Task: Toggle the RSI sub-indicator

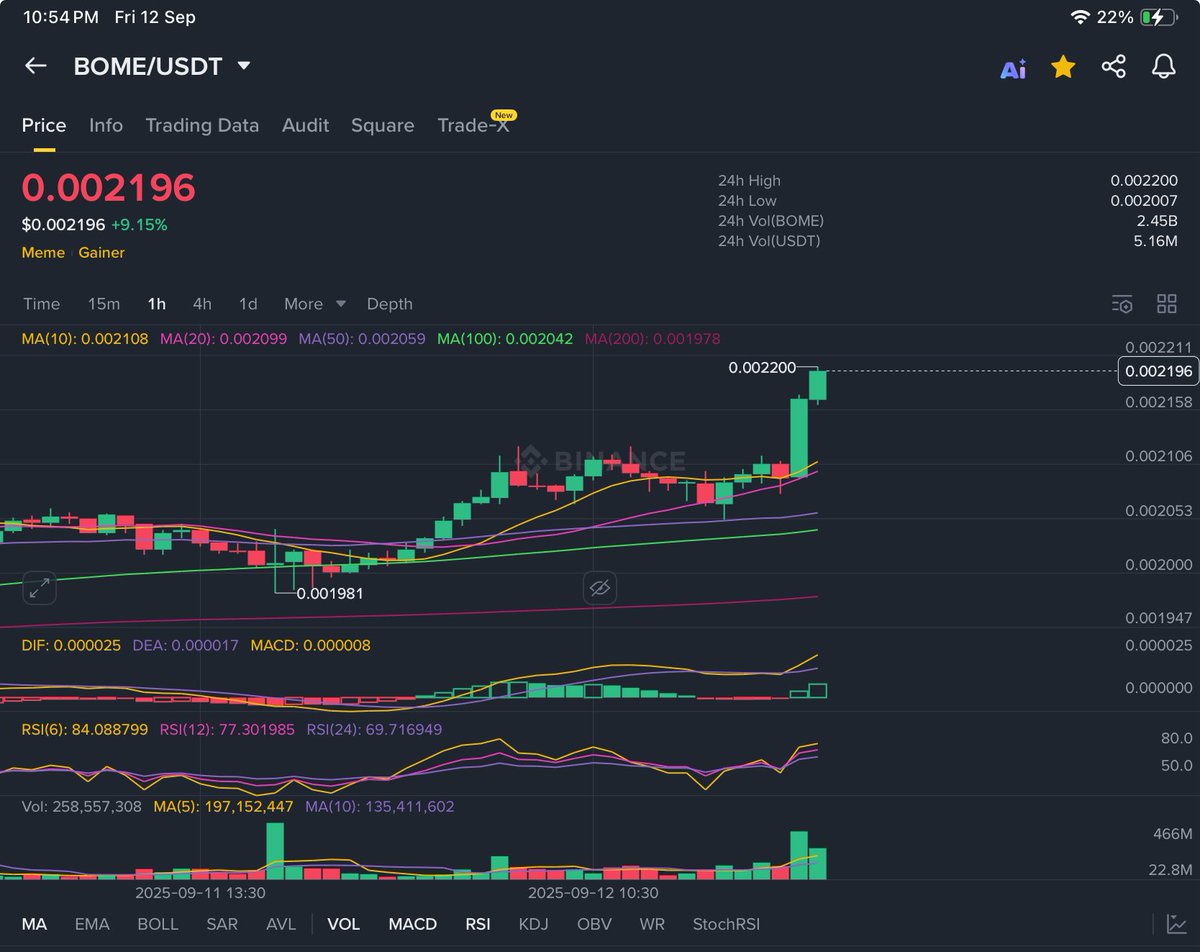Action: pos(478,924)
